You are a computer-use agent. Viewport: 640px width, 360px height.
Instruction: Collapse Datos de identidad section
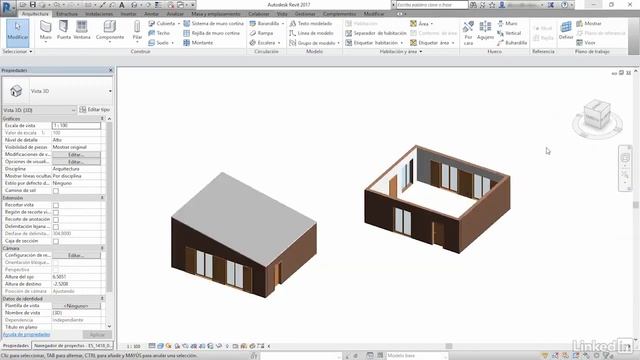pos(102,299)
